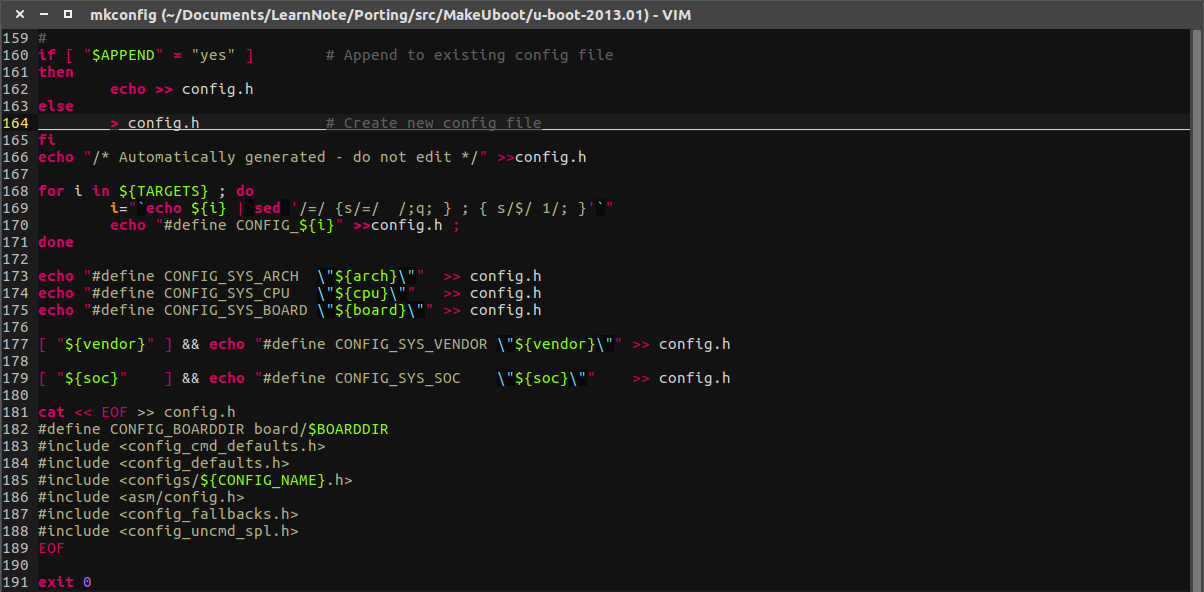
Task: Click "$BOARDDIR" on line 182
Action: point(348,429)
